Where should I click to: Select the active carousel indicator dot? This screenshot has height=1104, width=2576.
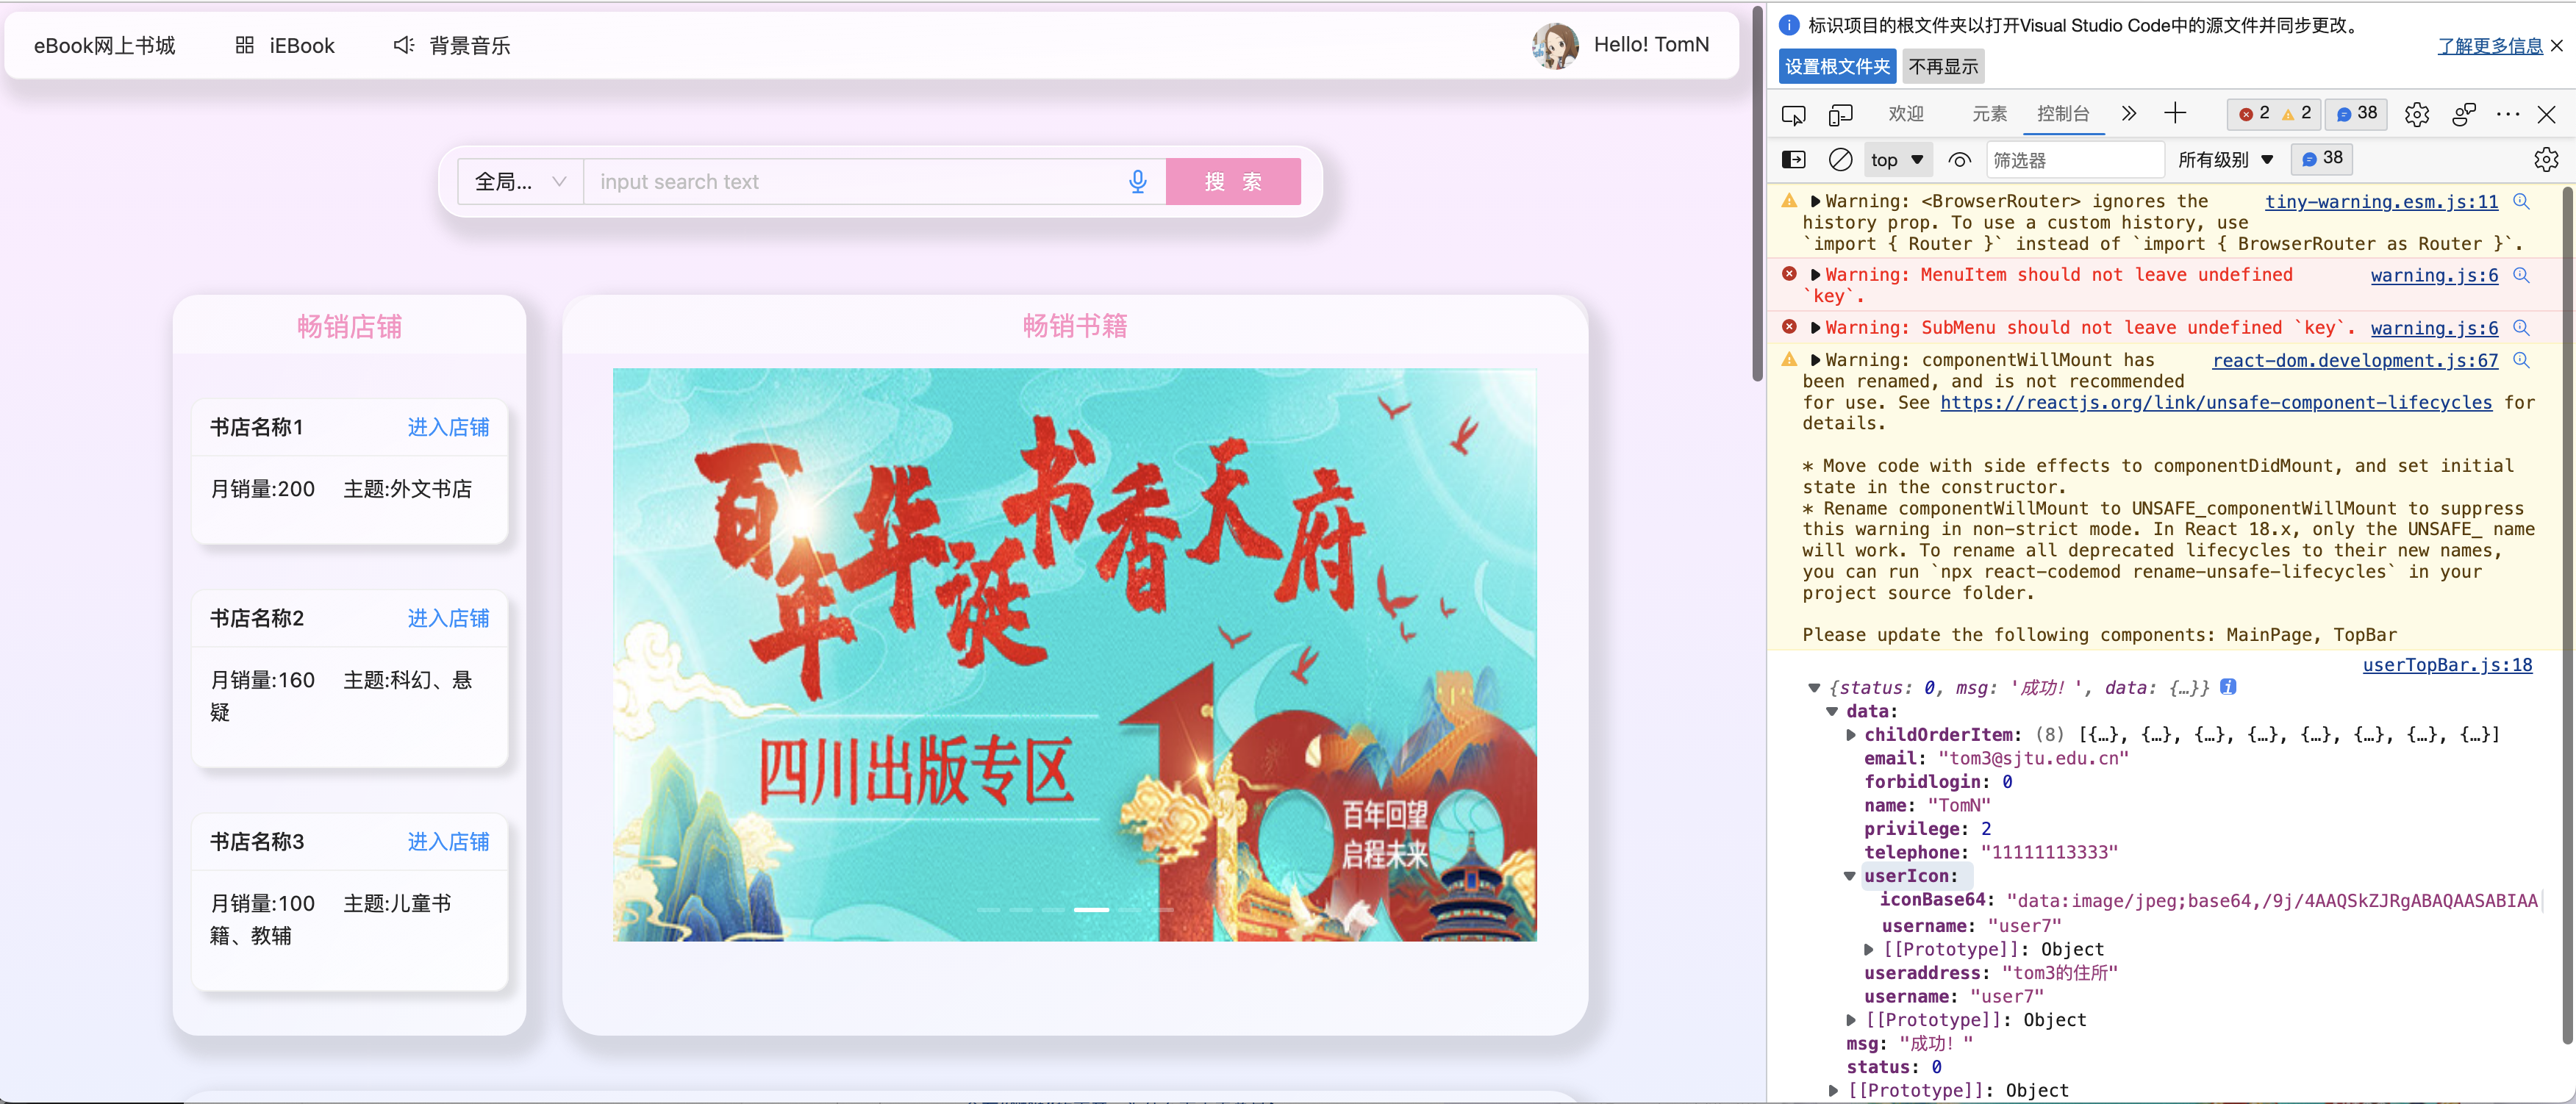pyautogui.click(x=1093, y=910)
